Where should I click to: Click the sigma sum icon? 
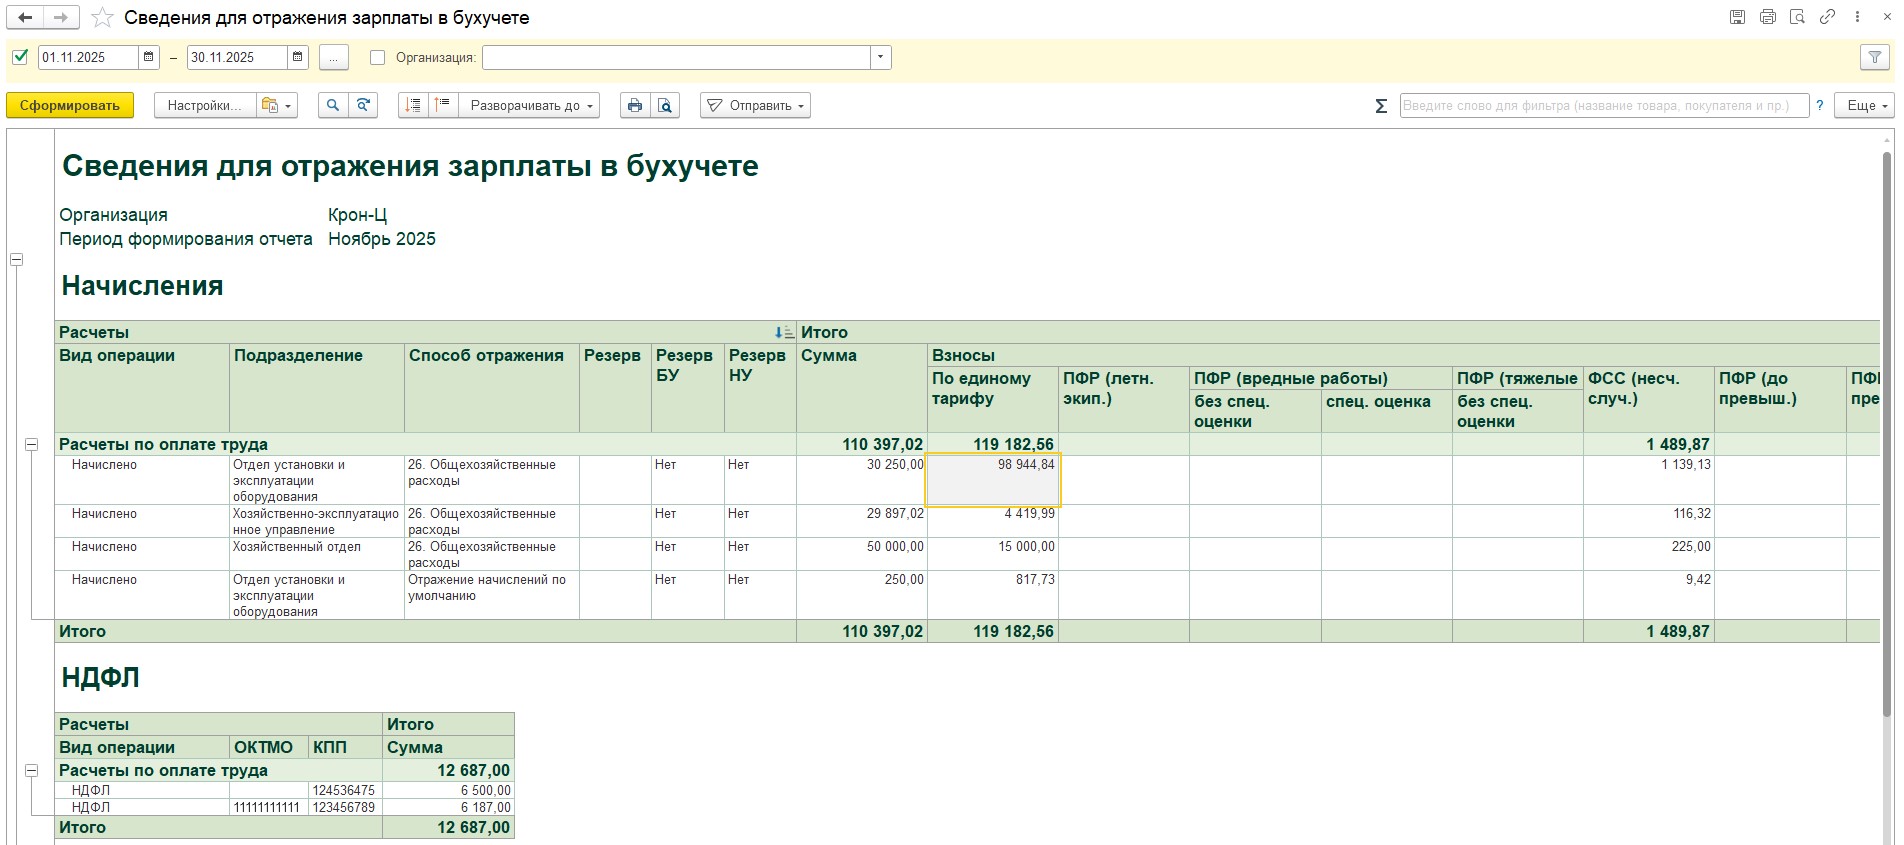pos(1381,106)
